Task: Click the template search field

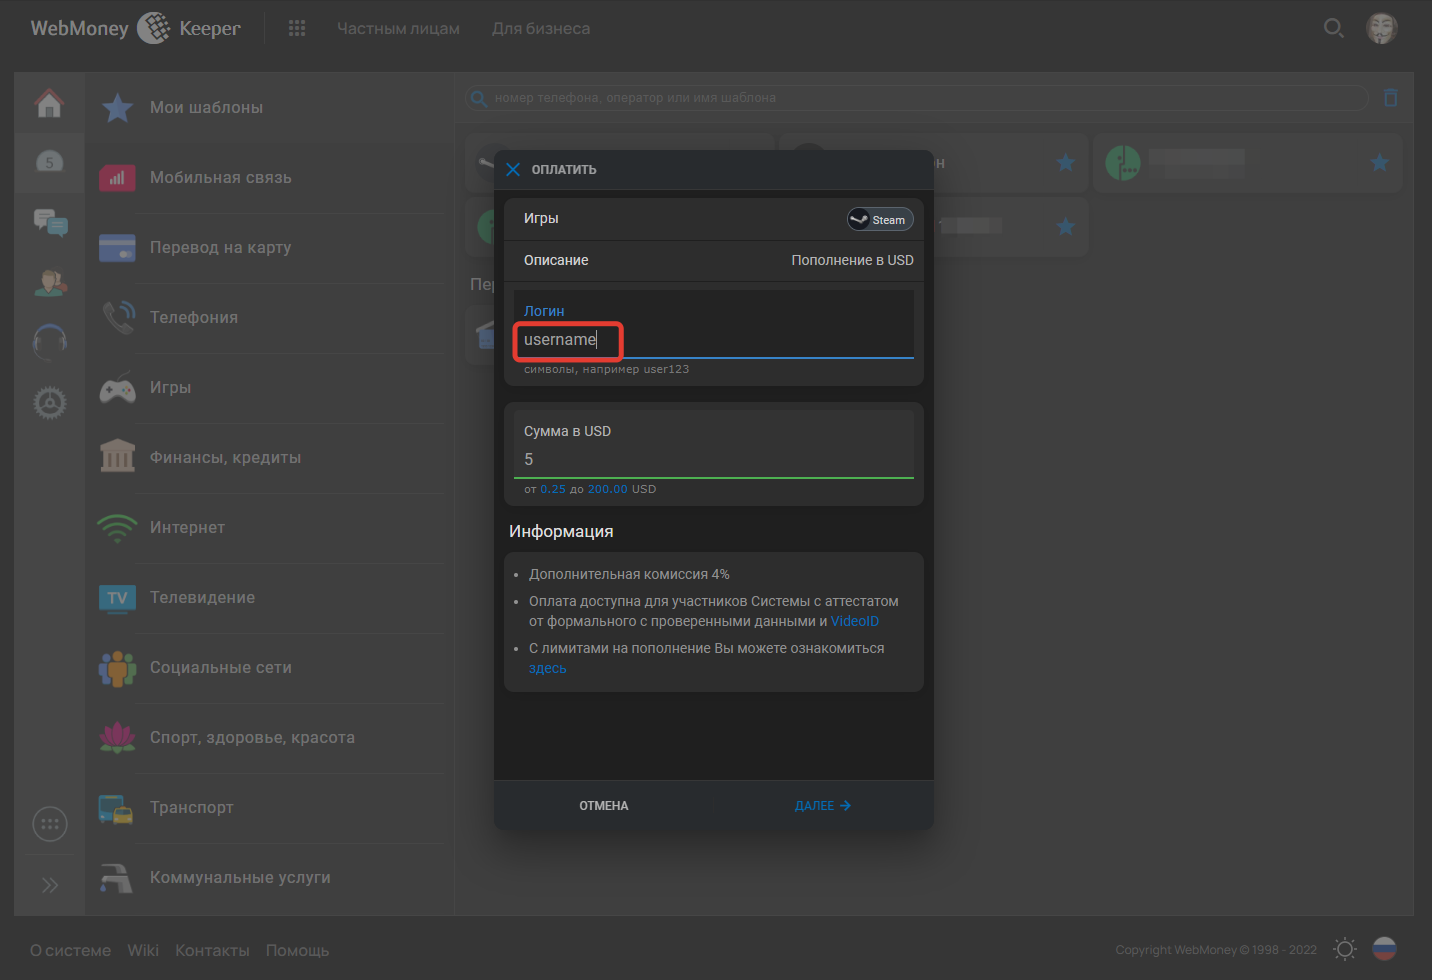Action: [918, 98]
